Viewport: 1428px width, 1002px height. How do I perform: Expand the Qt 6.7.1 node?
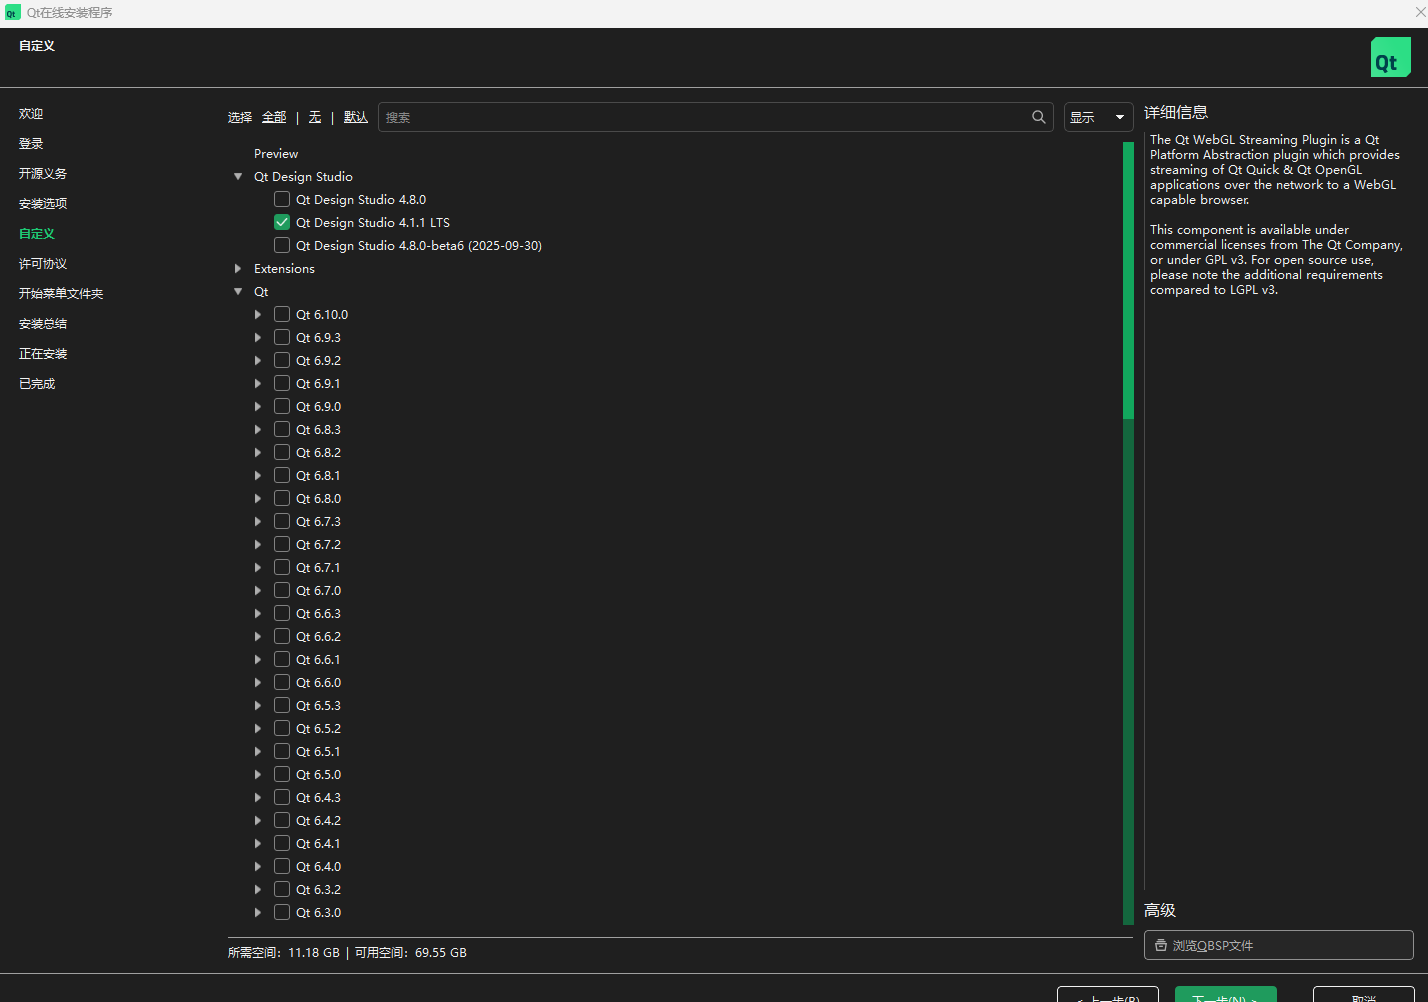tap(258, 567)
